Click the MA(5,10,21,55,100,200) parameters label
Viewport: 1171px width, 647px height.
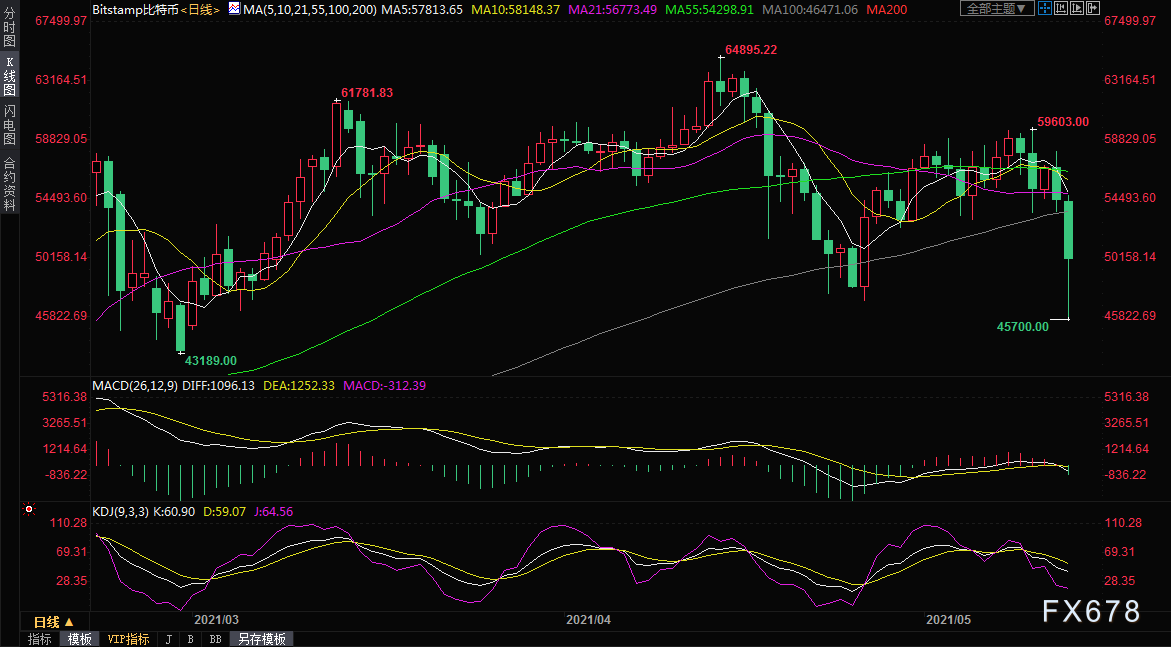[309, 10]
